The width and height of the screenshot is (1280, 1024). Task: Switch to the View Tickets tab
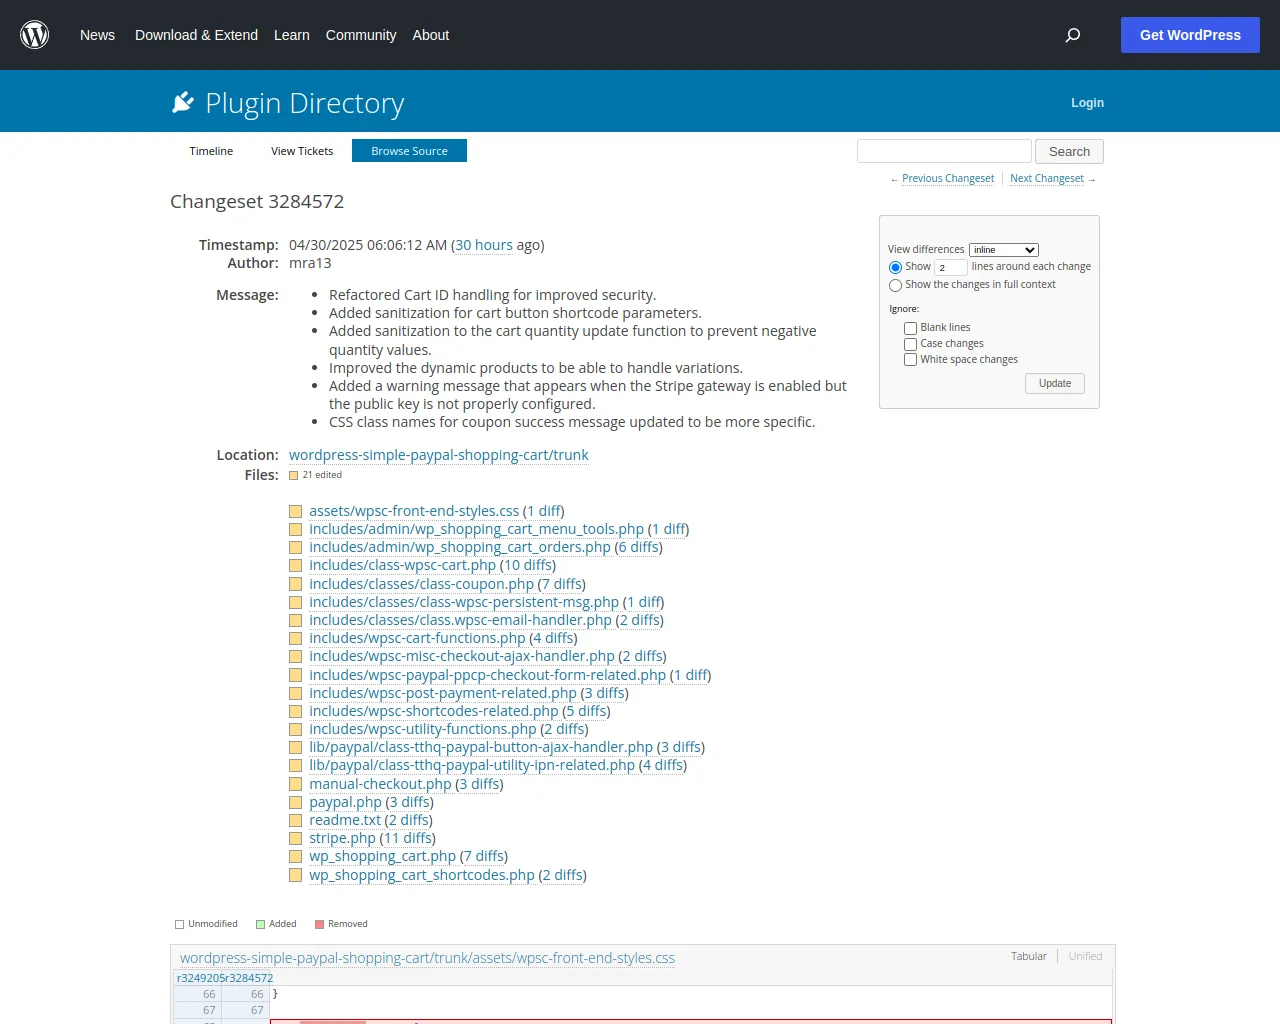pos(302,151)
